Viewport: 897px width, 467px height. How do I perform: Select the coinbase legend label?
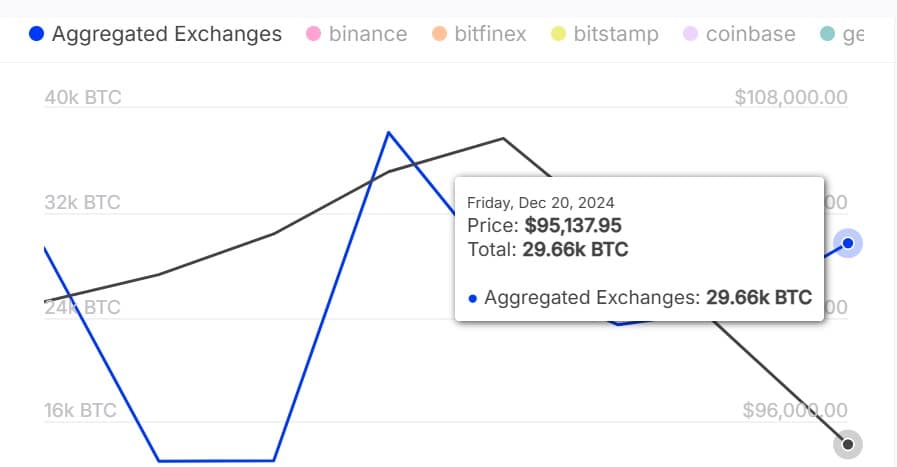tap(750, 34)
